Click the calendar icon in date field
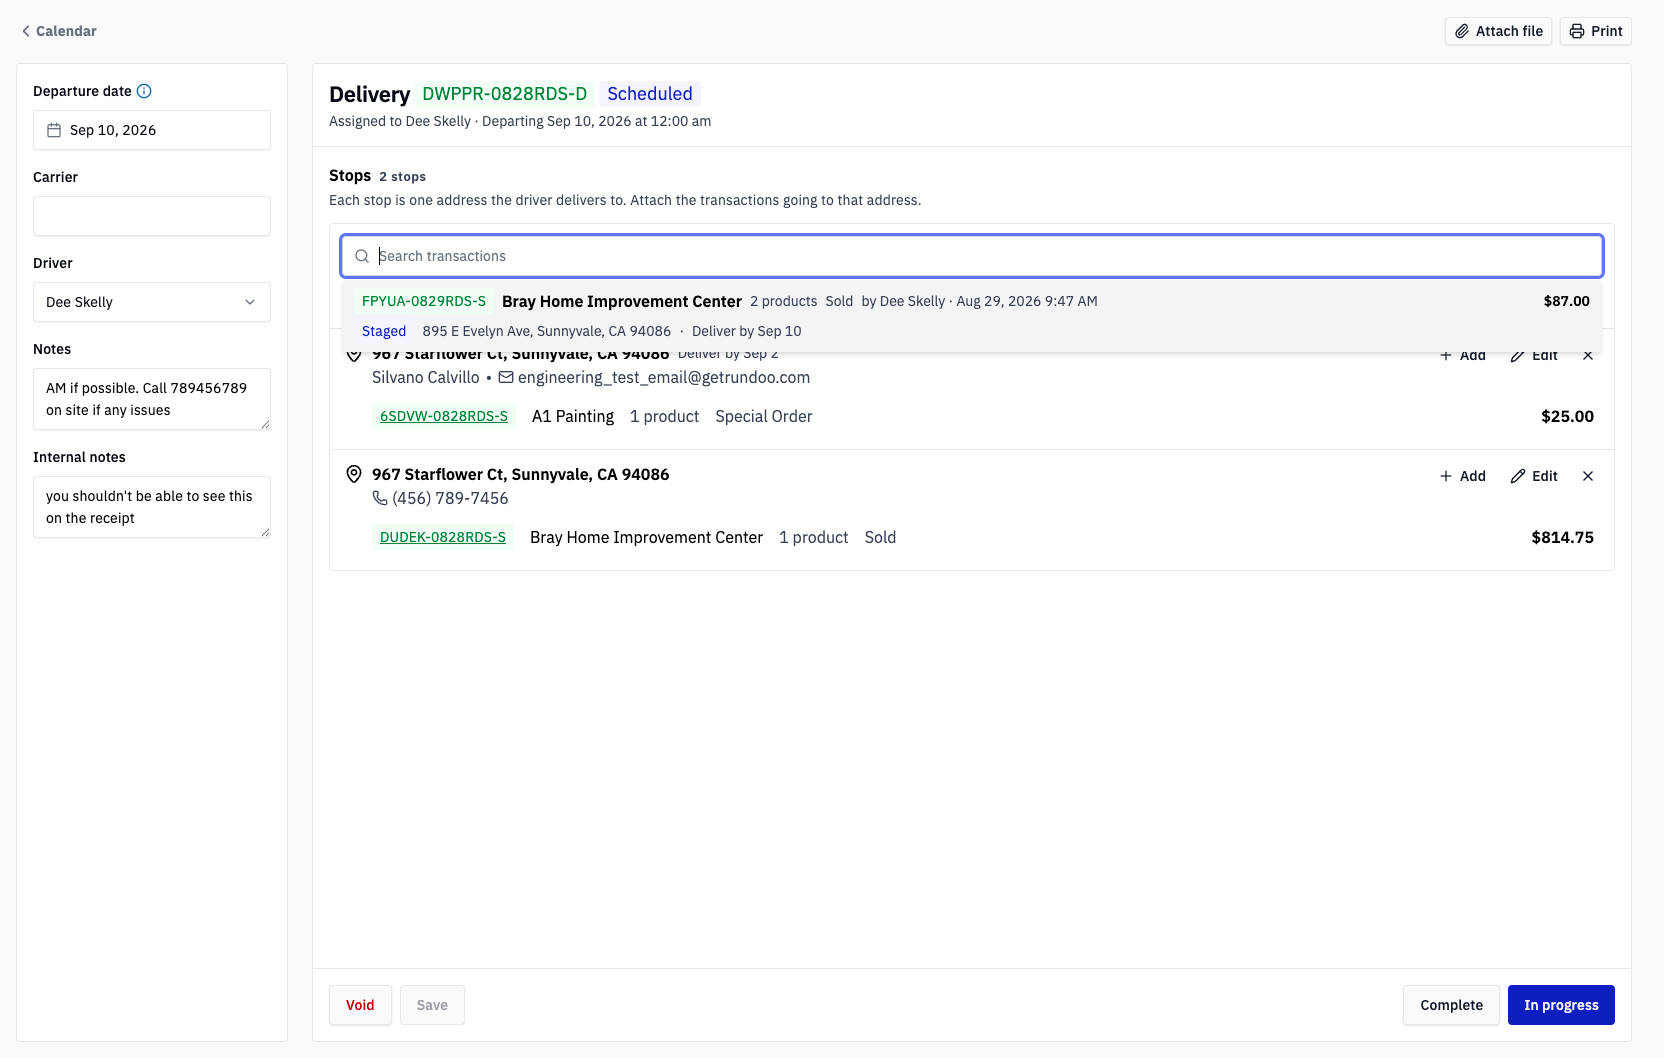The height and width of the screenshot is (1058, 1664). tap(54, 130)
